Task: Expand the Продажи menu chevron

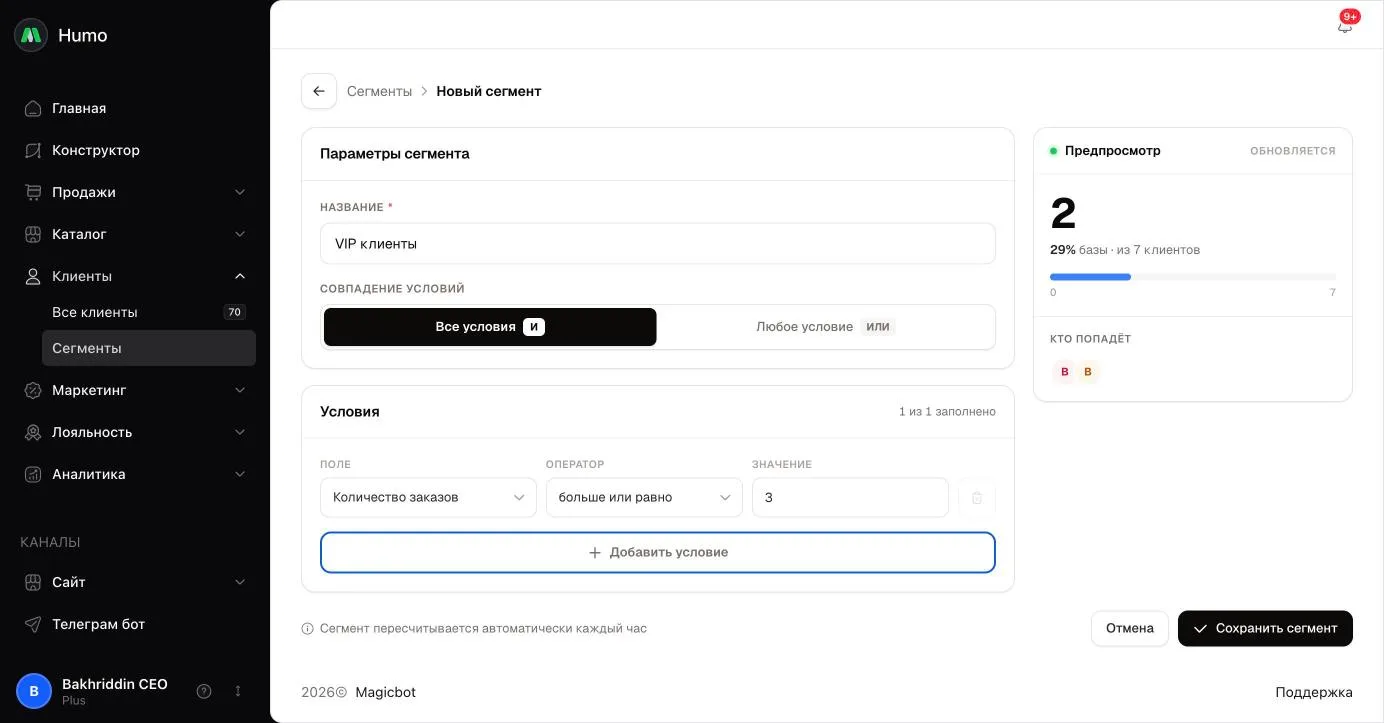Action: tap(240, 192)
